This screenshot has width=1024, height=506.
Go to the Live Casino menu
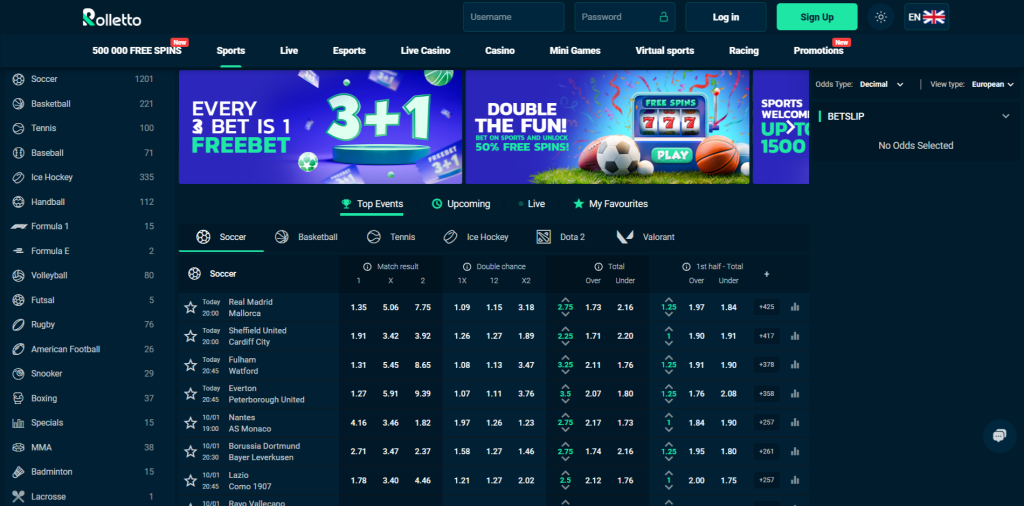(425, 50)
